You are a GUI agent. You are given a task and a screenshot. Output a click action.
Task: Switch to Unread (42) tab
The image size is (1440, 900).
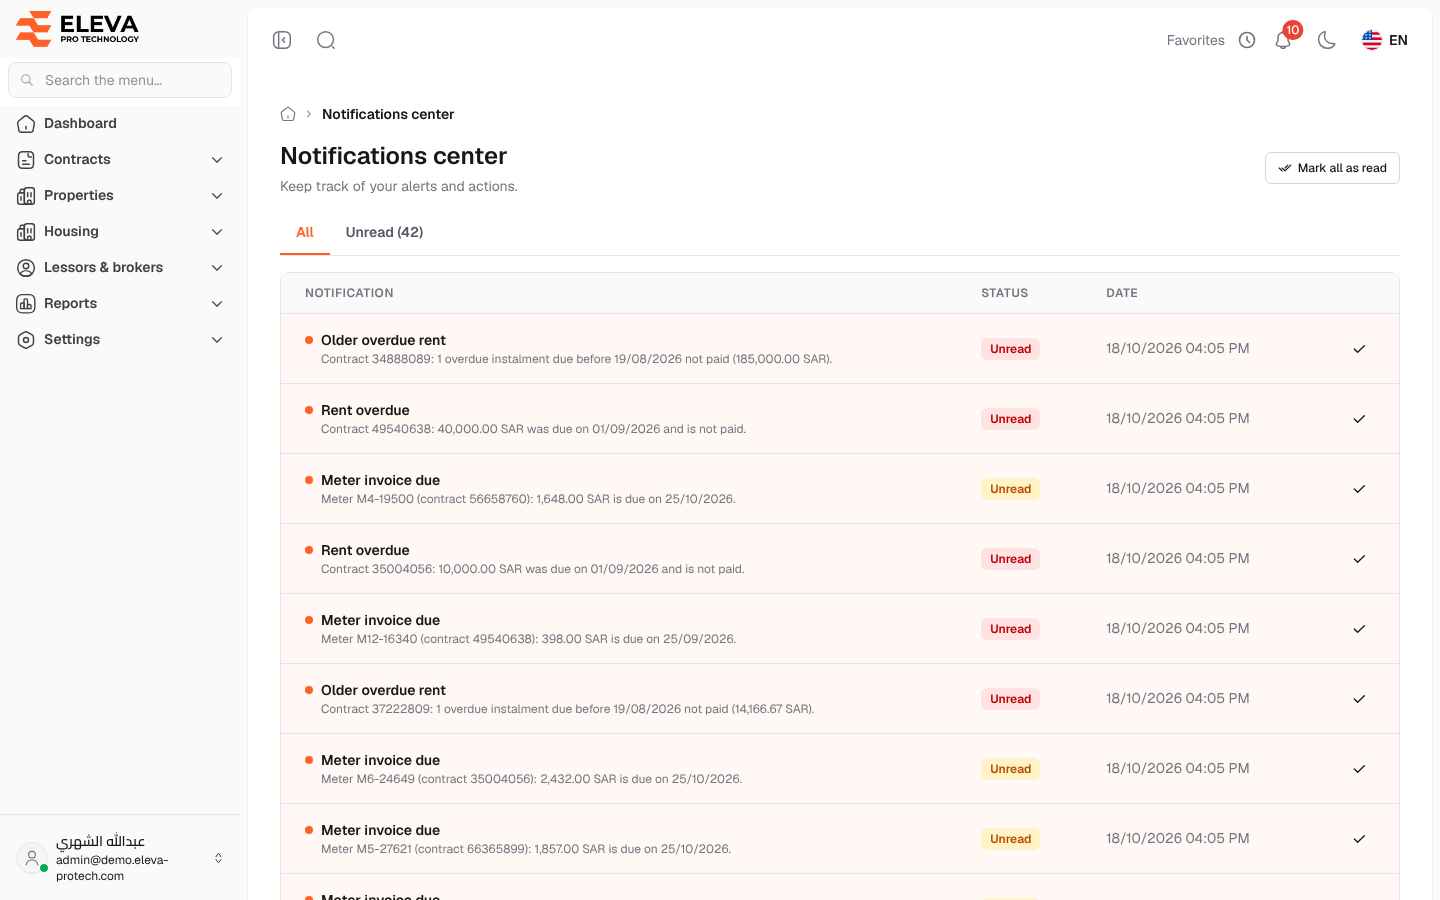point(384,232)
